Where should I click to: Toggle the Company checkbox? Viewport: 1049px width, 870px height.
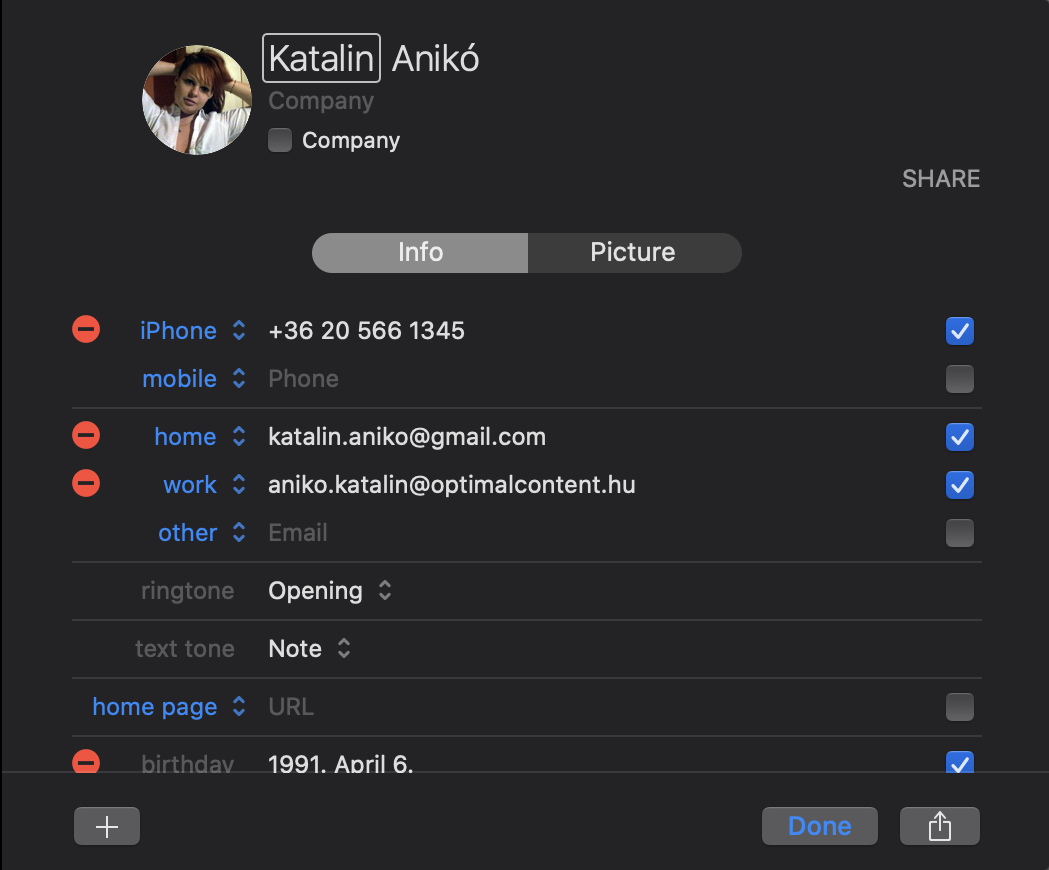click(x=280, y=140)
